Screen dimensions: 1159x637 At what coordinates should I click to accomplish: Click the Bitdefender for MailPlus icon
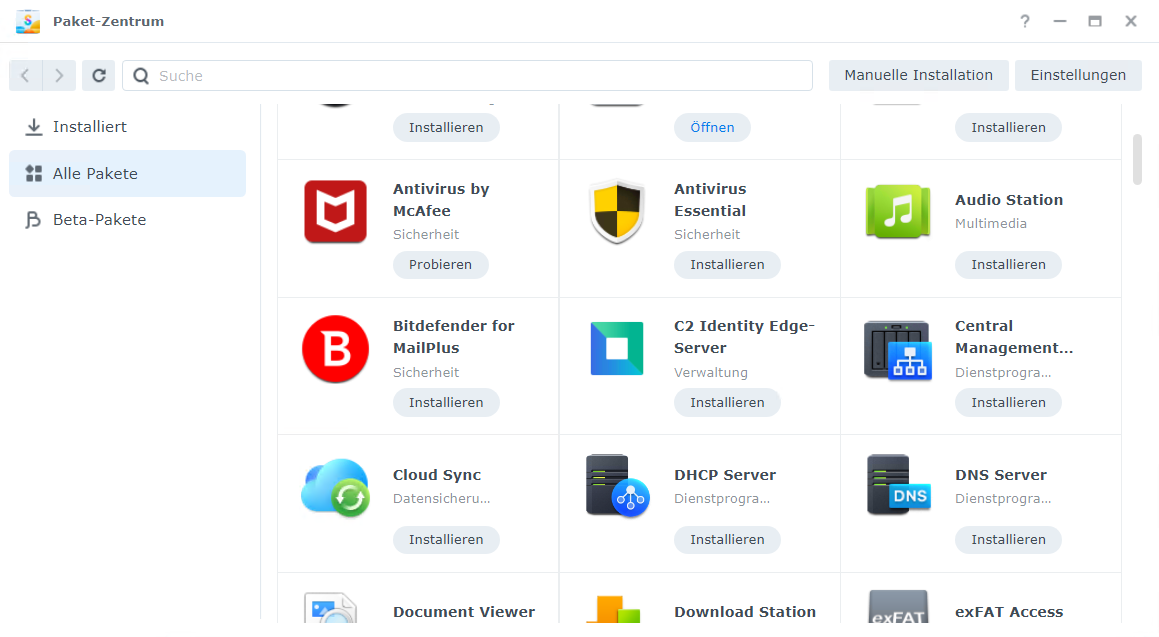(335, 349)
